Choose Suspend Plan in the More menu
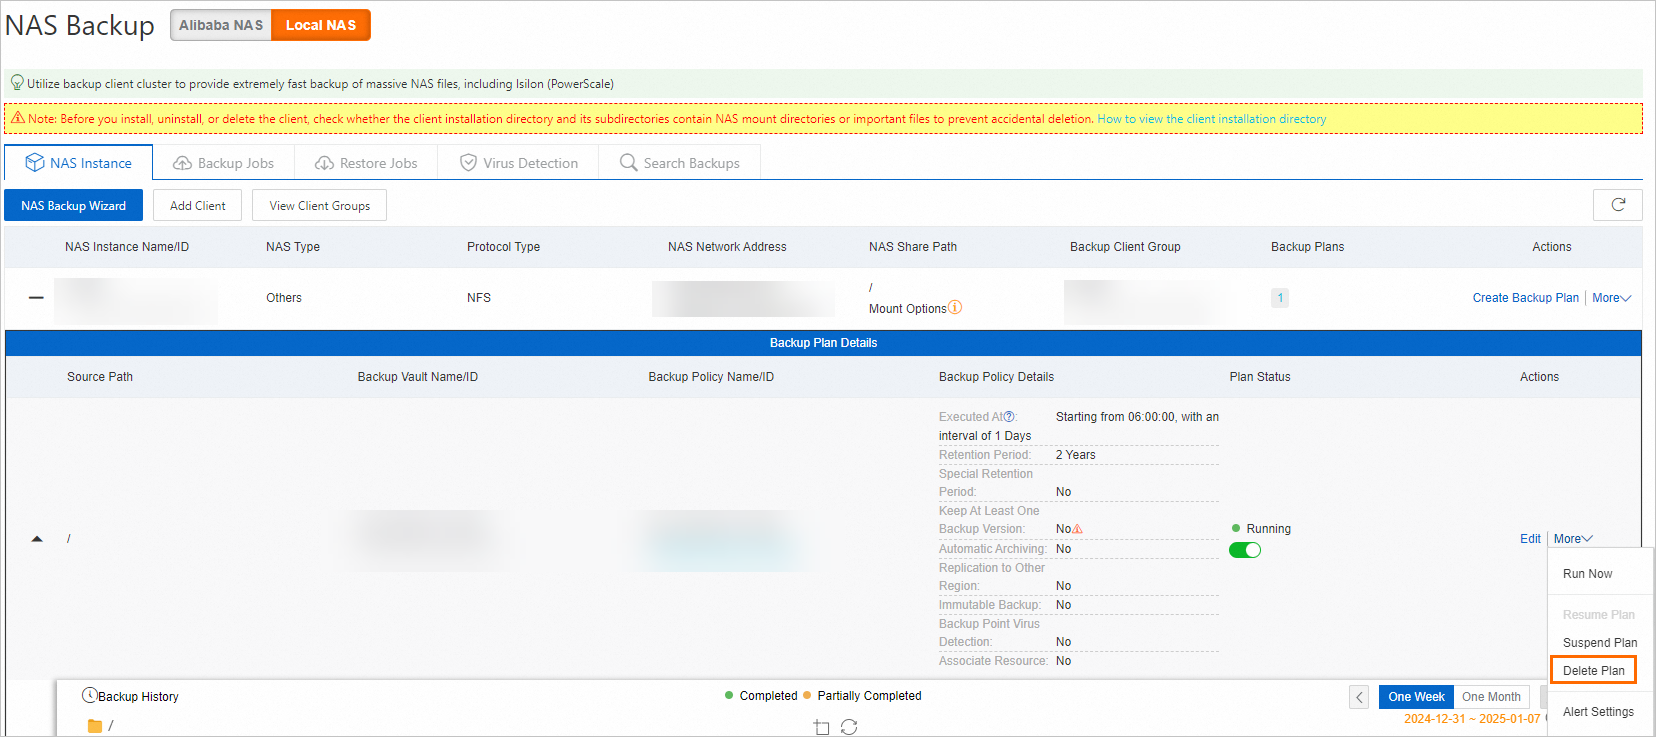Screen dimensions: 1656x737 coord(1600,643)
